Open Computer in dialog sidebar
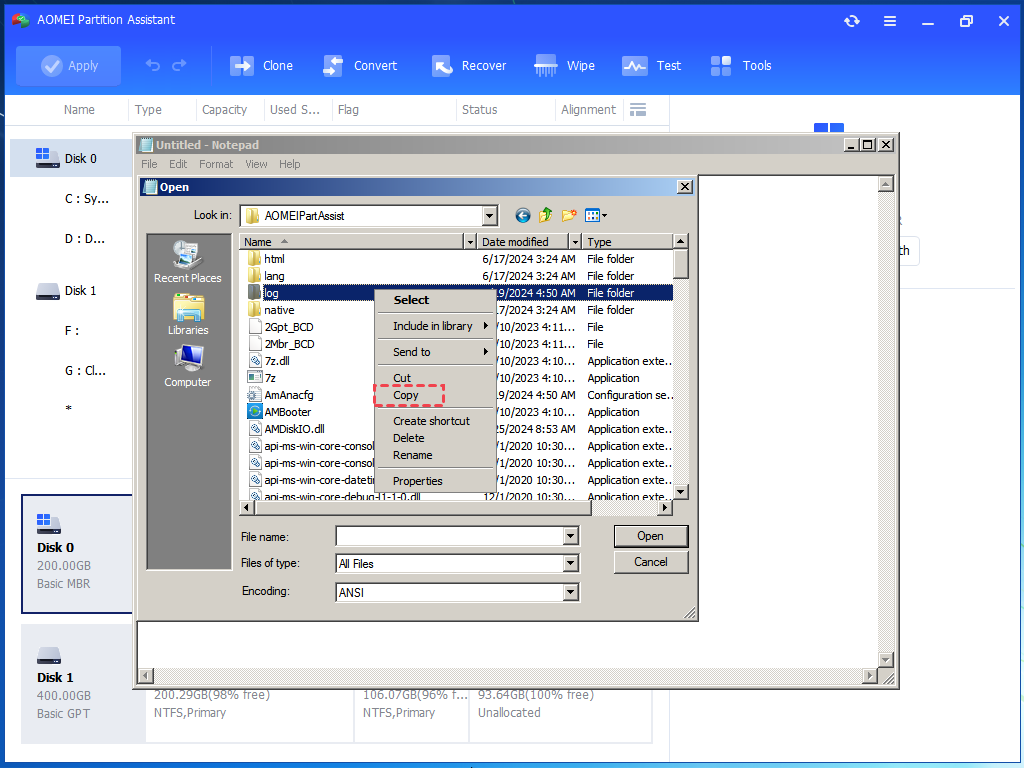This screenshot has width=1024, height=768. coord(188,366)
